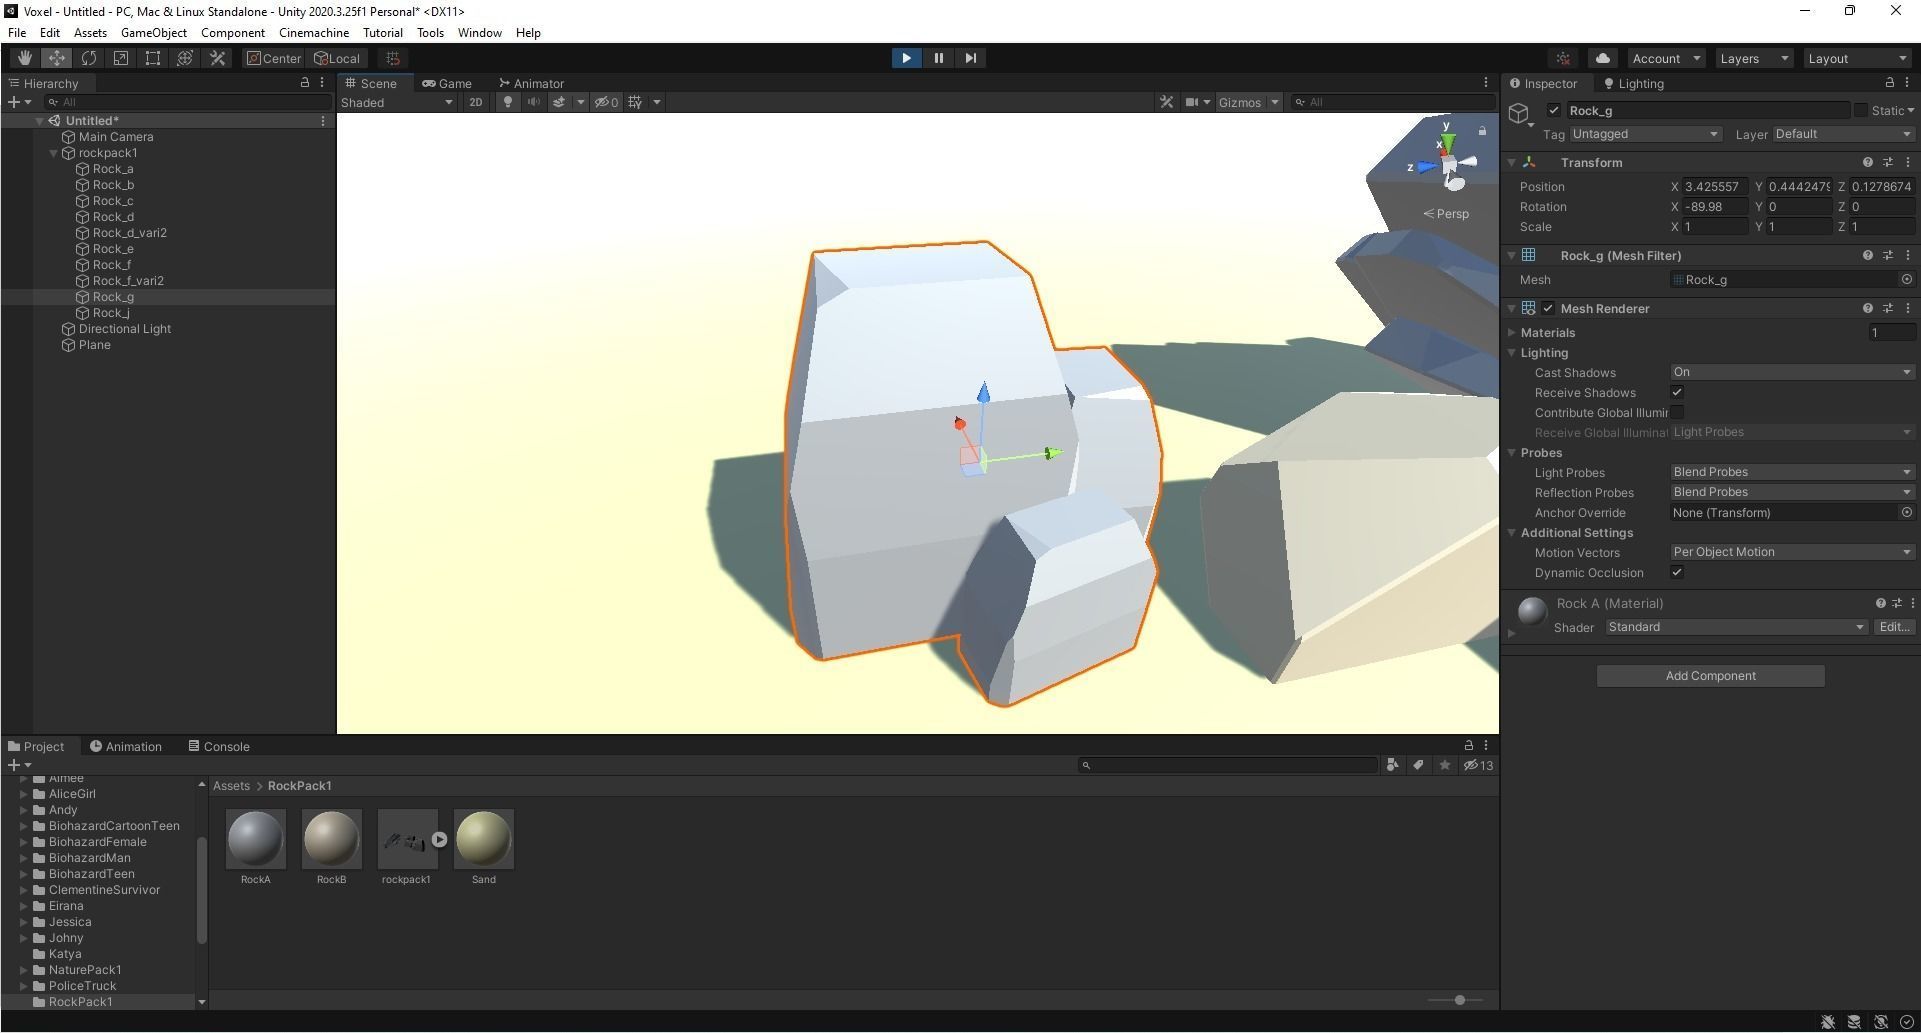Toggle scene audio in the Scene view

[x=533, y=102]
